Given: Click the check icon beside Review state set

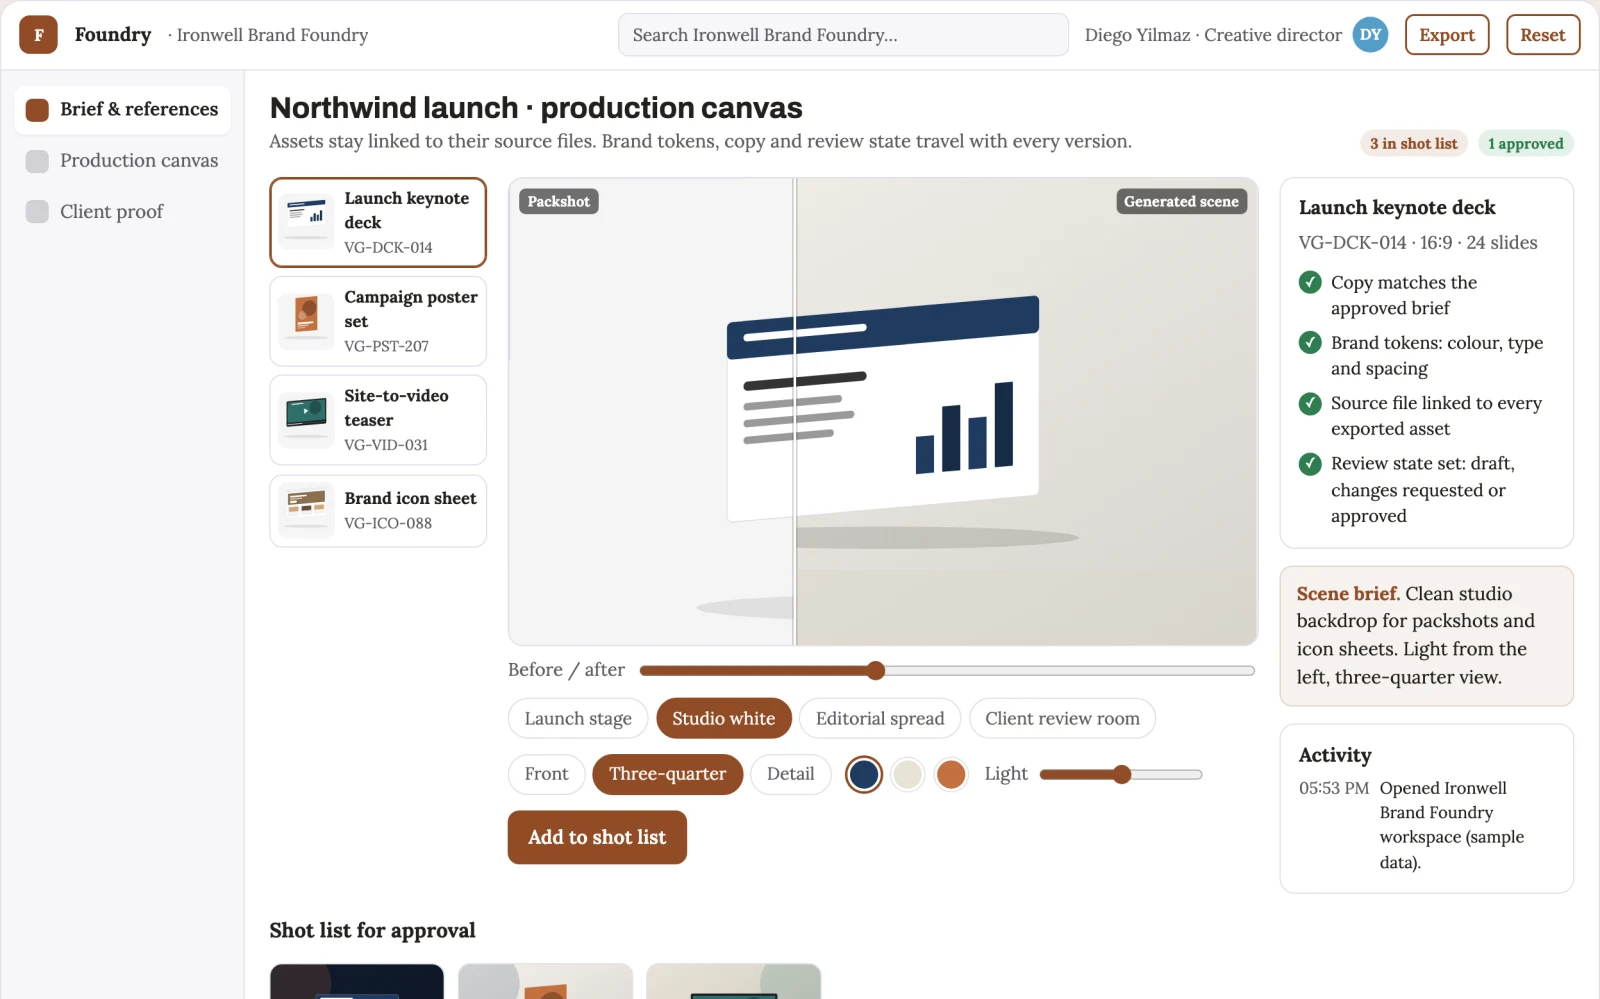Looking at the screenshot, I should click(1310, 463).
